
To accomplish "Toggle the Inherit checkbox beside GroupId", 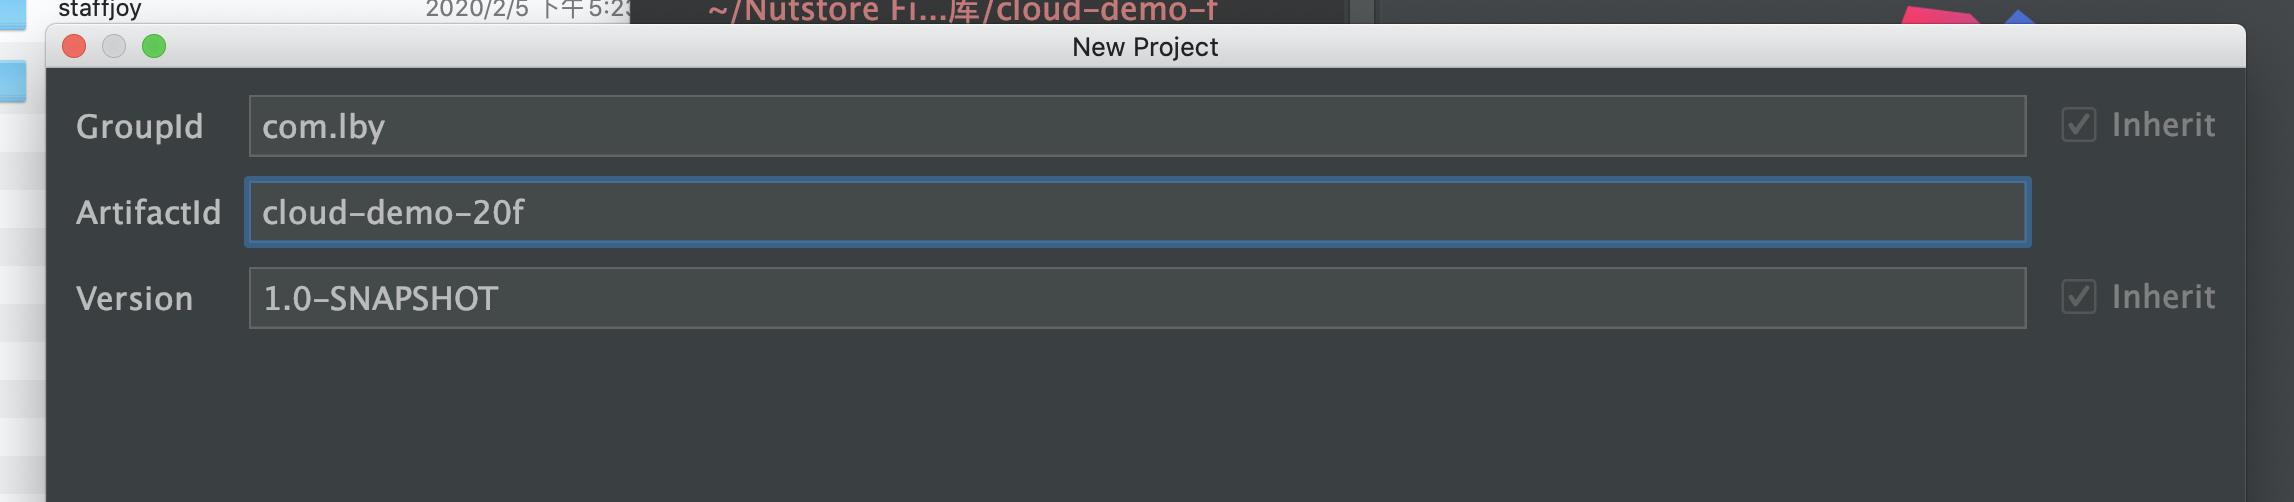I will pos(2078,125).
